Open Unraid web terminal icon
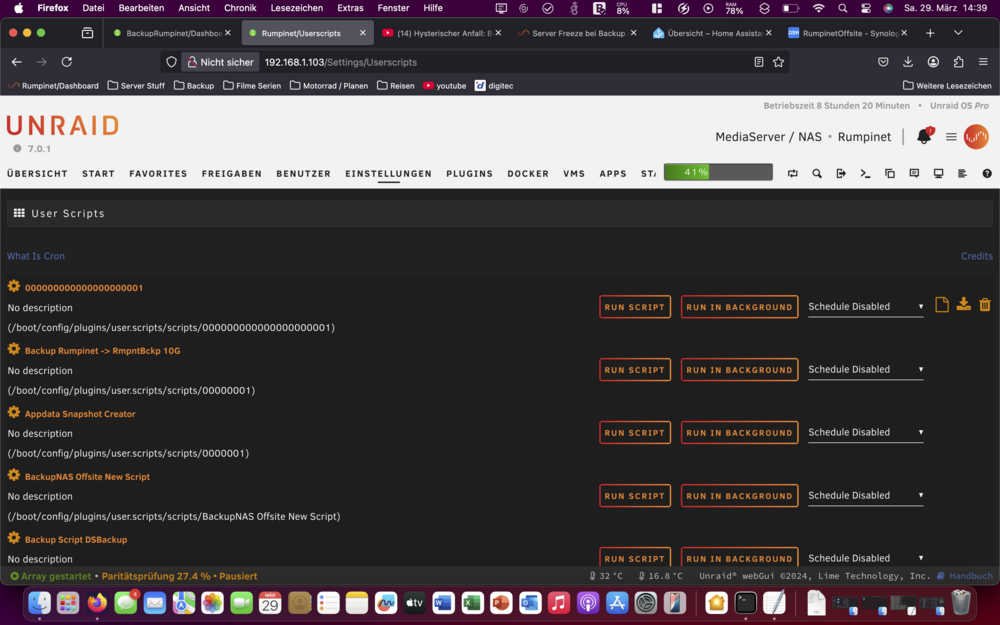 click(x=865, y=173)
